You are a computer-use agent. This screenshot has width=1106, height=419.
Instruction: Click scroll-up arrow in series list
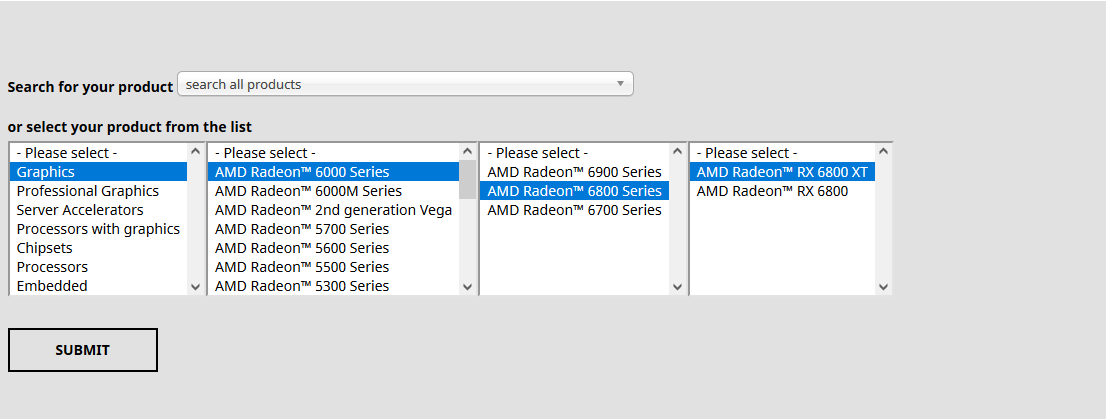point(467,151)
